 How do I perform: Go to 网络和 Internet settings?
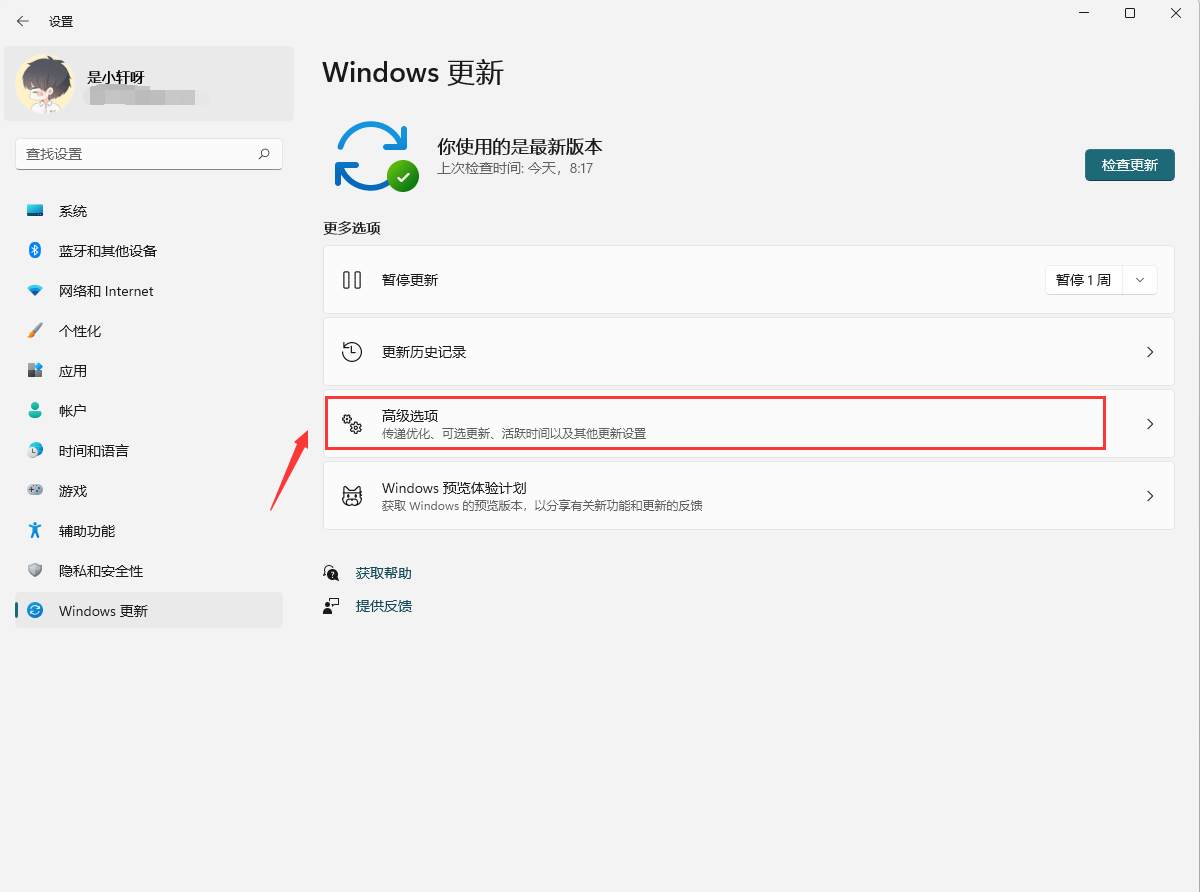coord(106,291)
